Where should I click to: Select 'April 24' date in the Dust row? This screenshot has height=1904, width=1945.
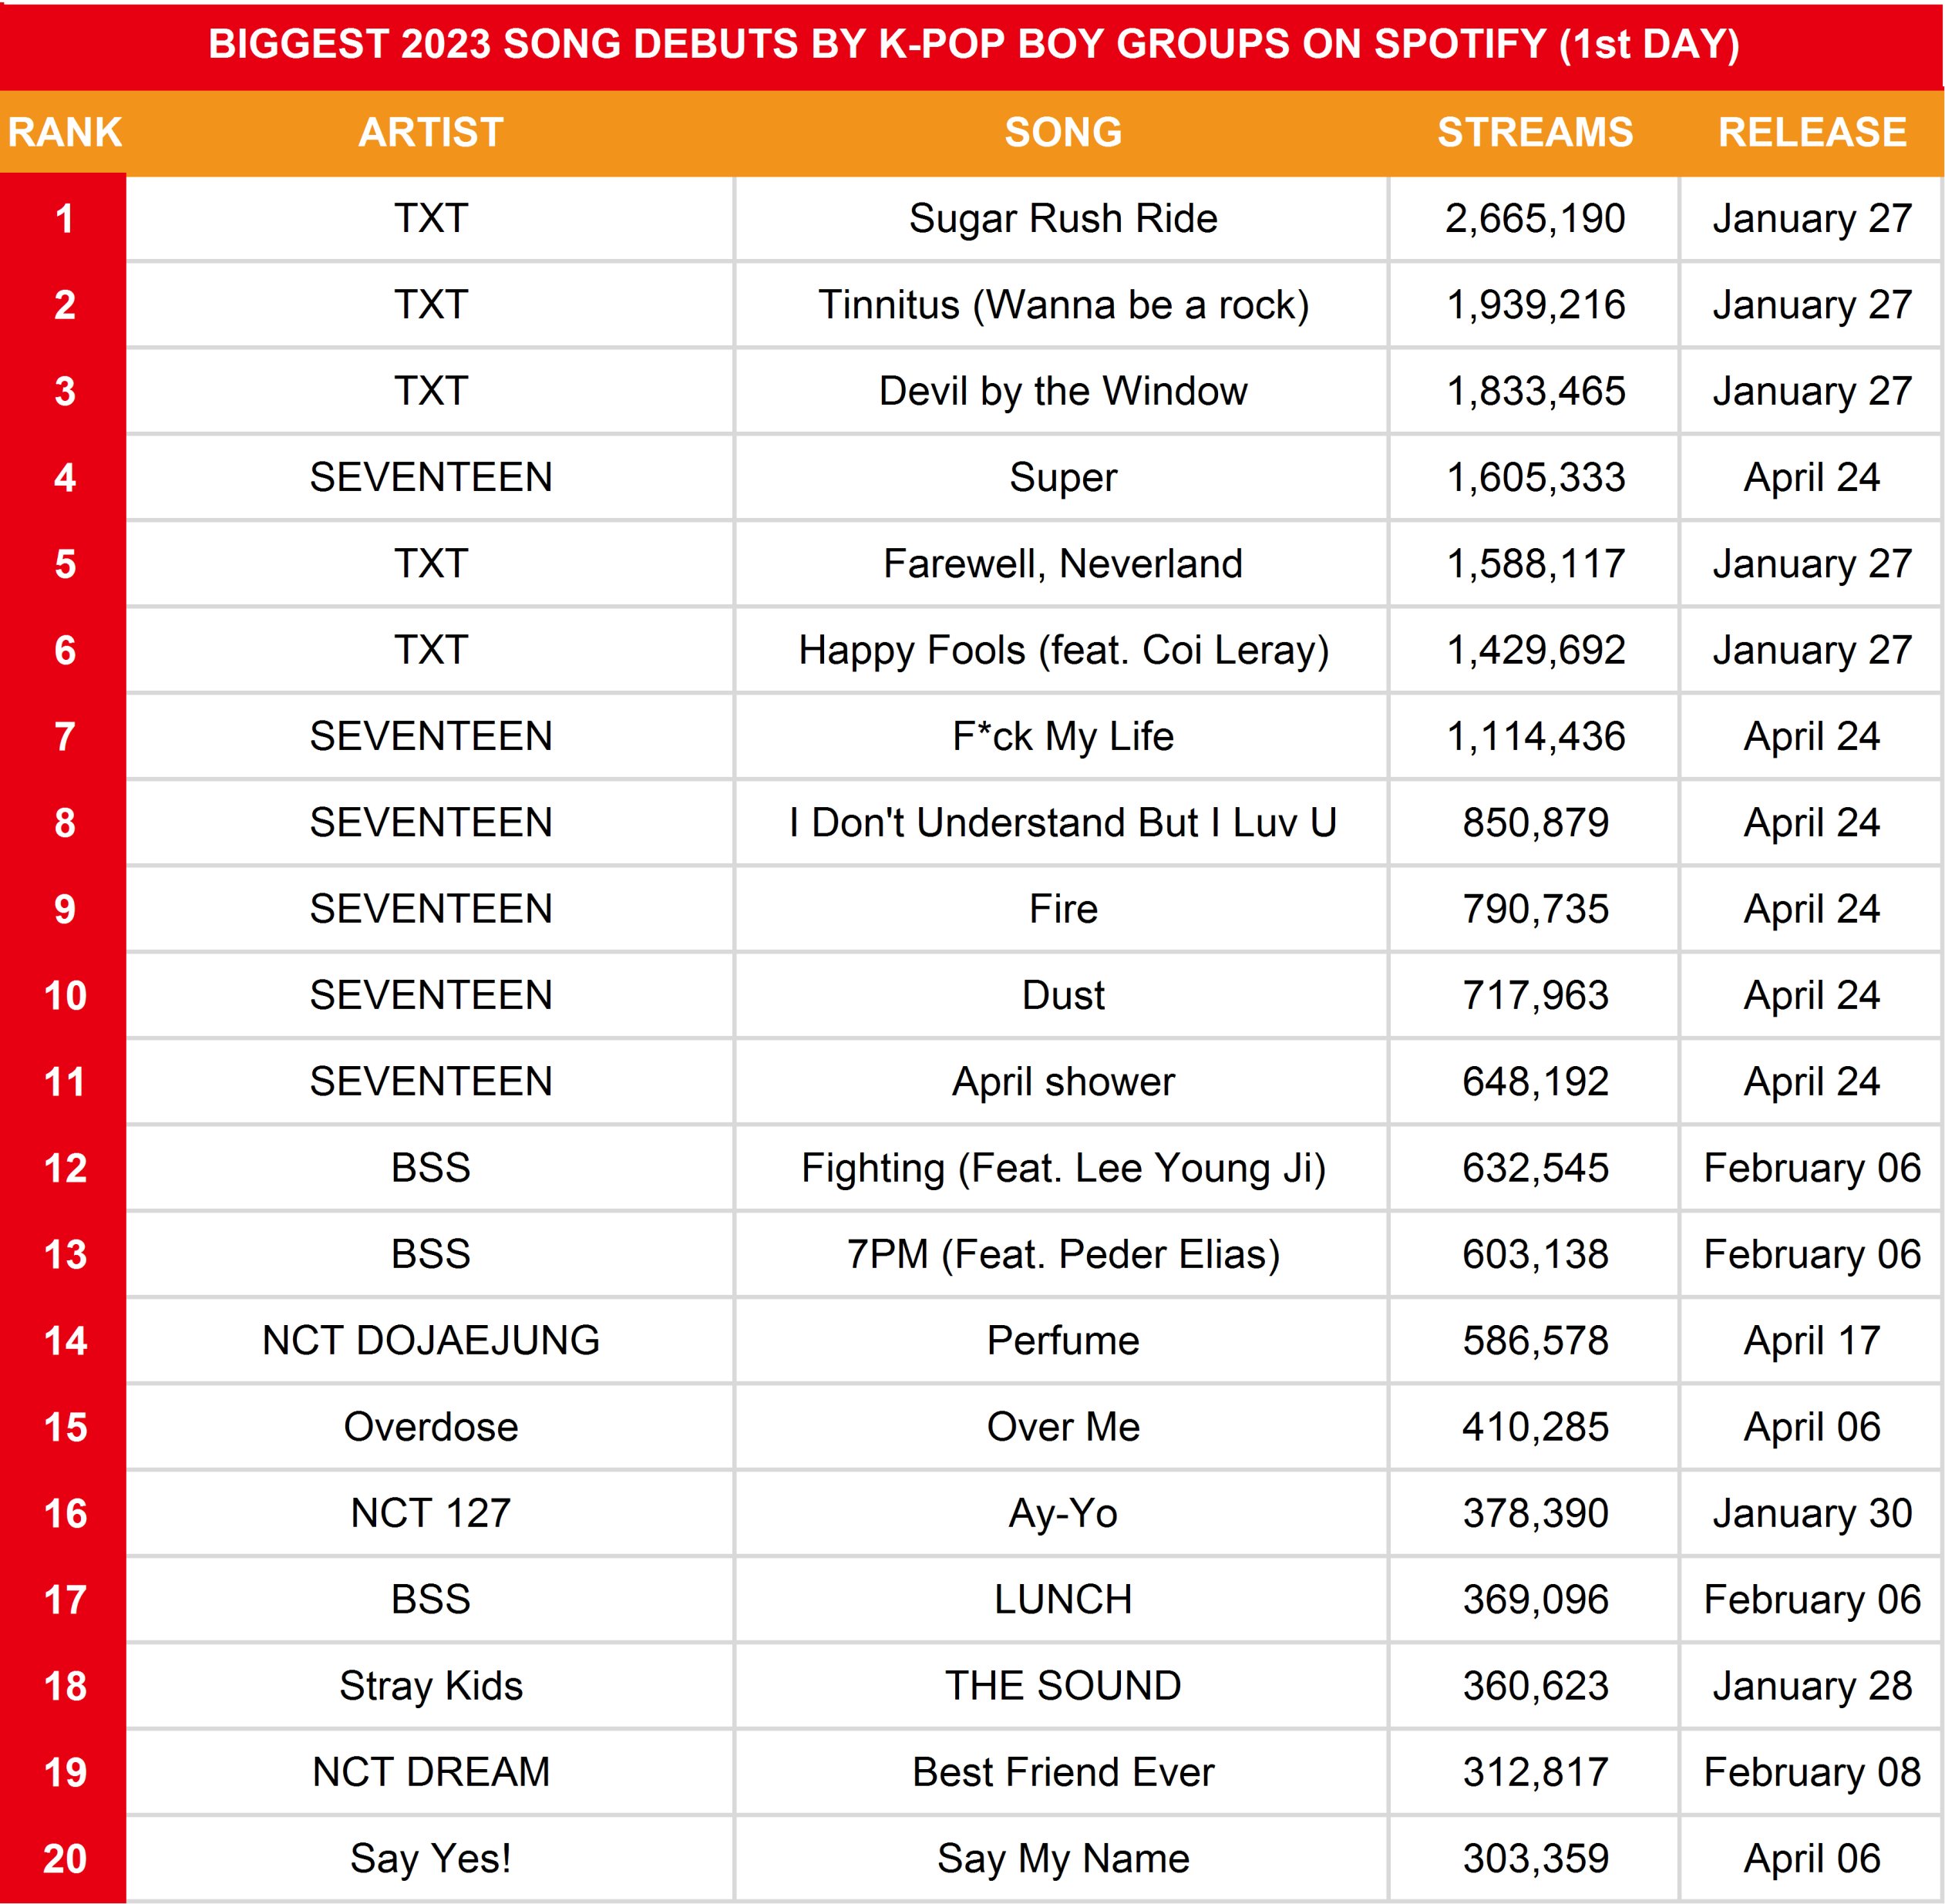(1812, 996)
